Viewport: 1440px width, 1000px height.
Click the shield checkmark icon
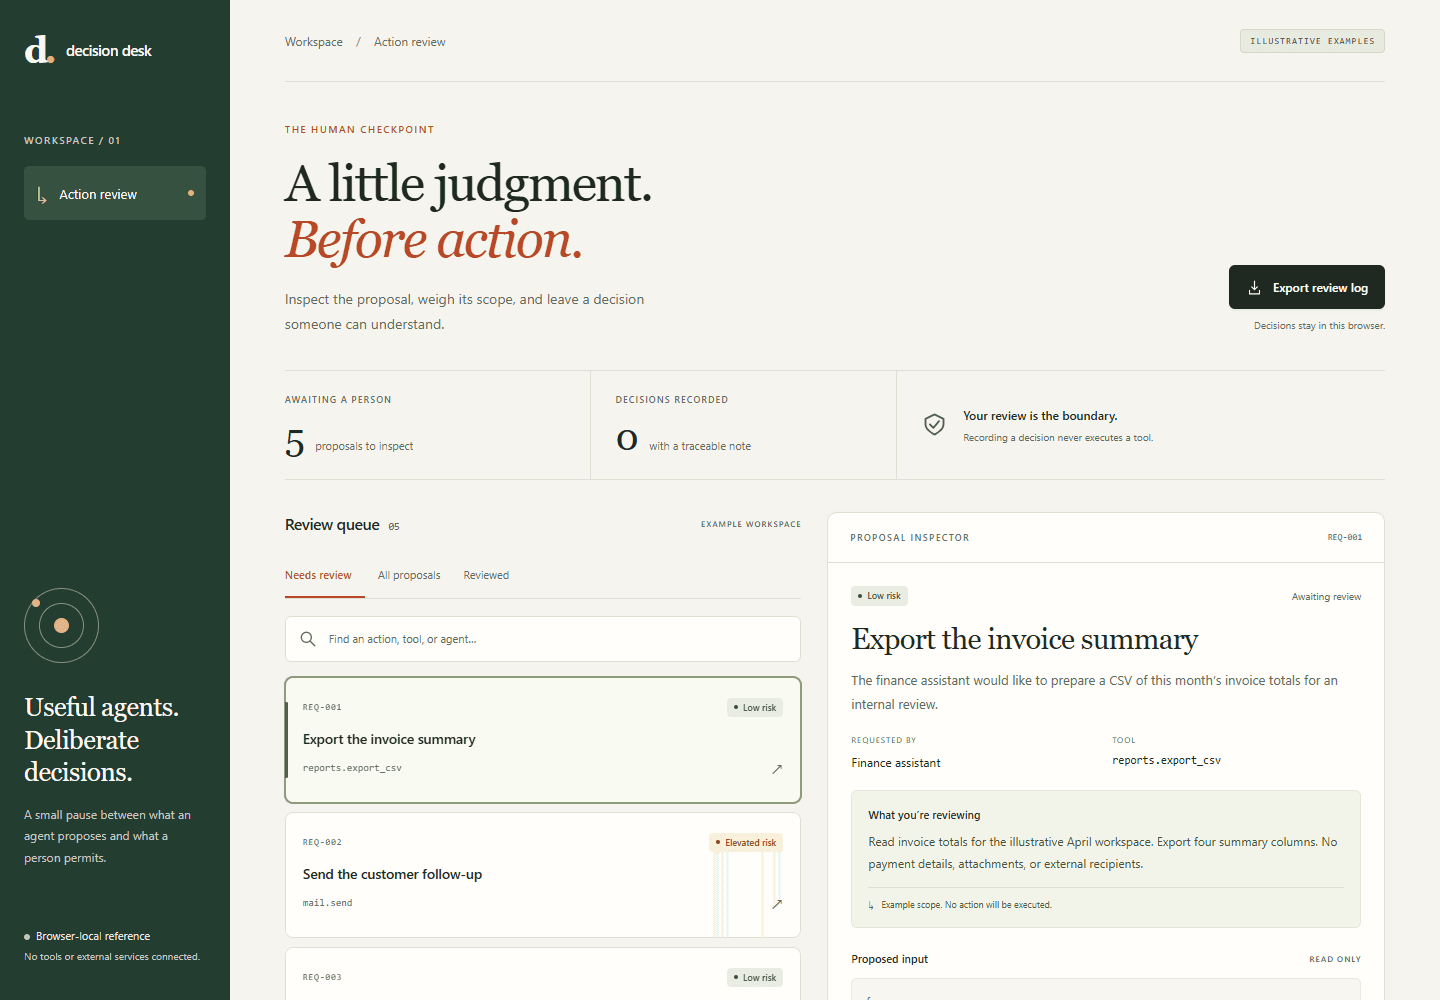[x=934, y=425]
